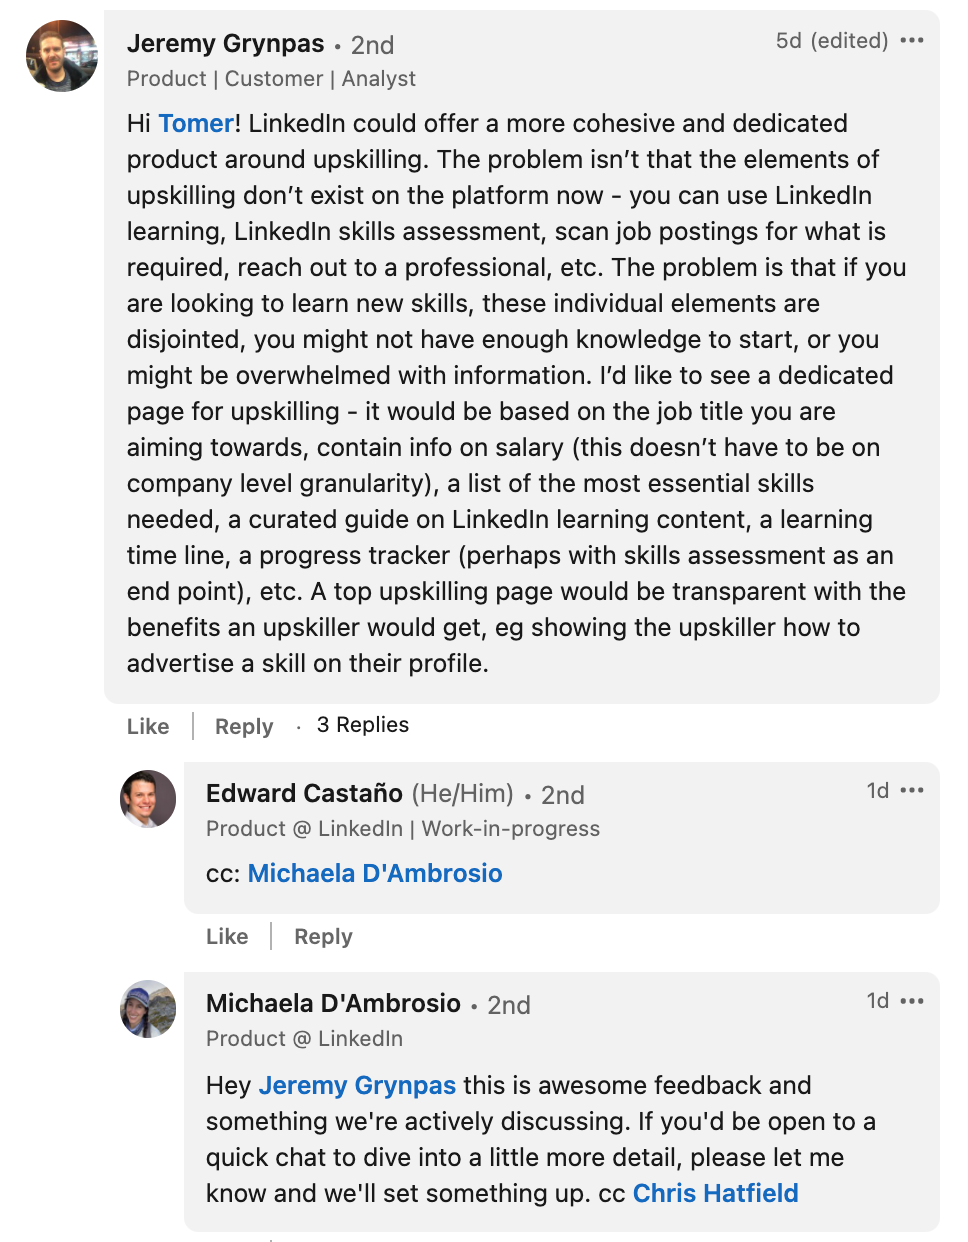Click Michaela D'Ambrosio's avatar image
Screen dimensions: 968x1242
pyautogui.click(x=148, y=1009)
